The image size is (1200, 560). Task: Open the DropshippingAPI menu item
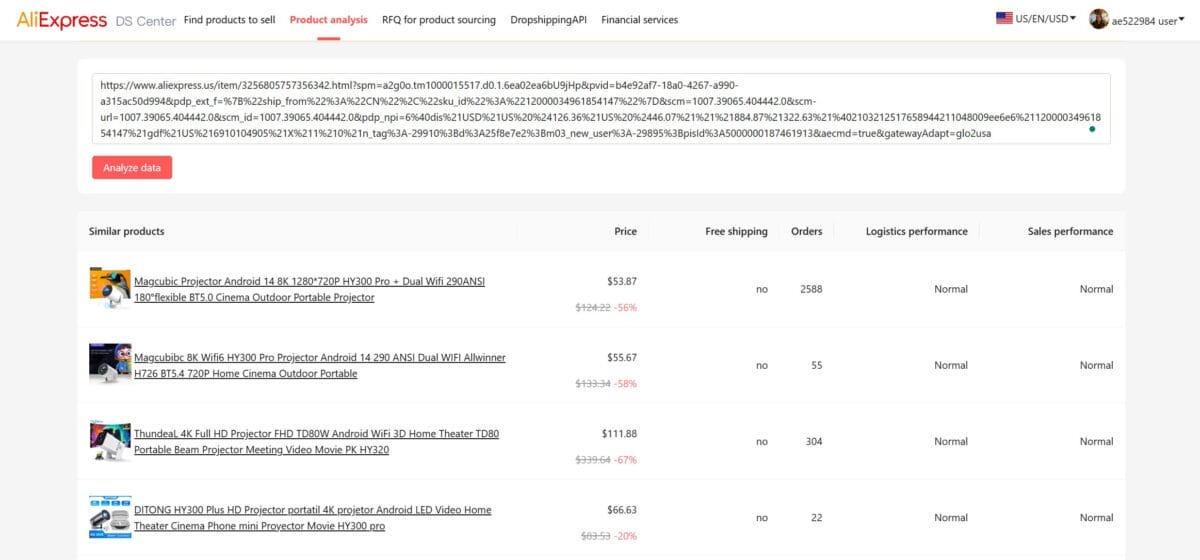pyautogui.click(x=548, y=19)
